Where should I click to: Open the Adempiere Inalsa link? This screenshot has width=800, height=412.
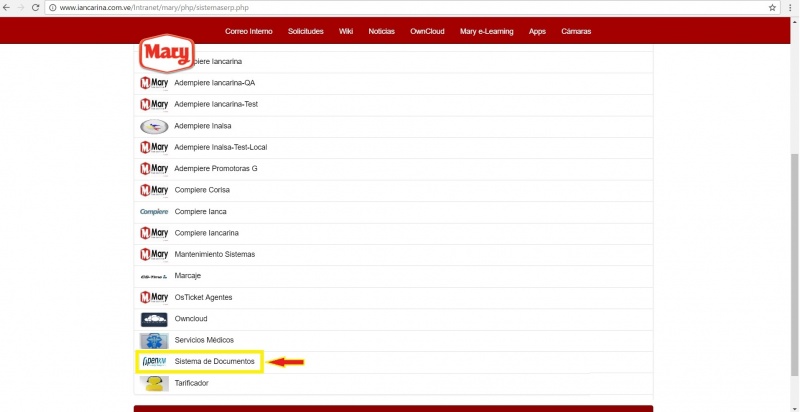(x=203, y=126)
